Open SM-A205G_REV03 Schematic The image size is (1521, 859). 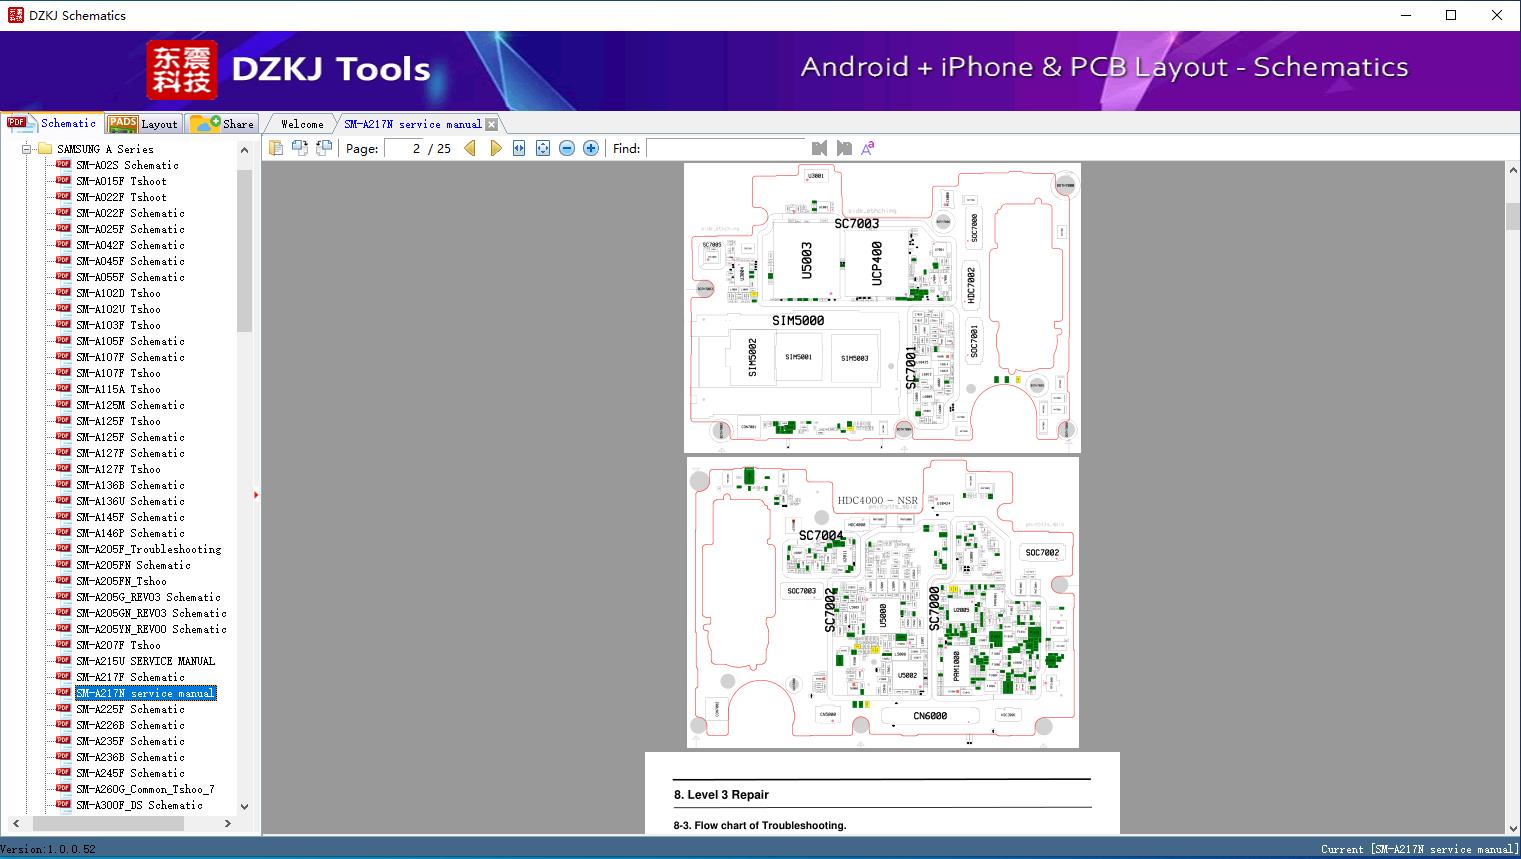pyautogui.click(x=148, y=597)
